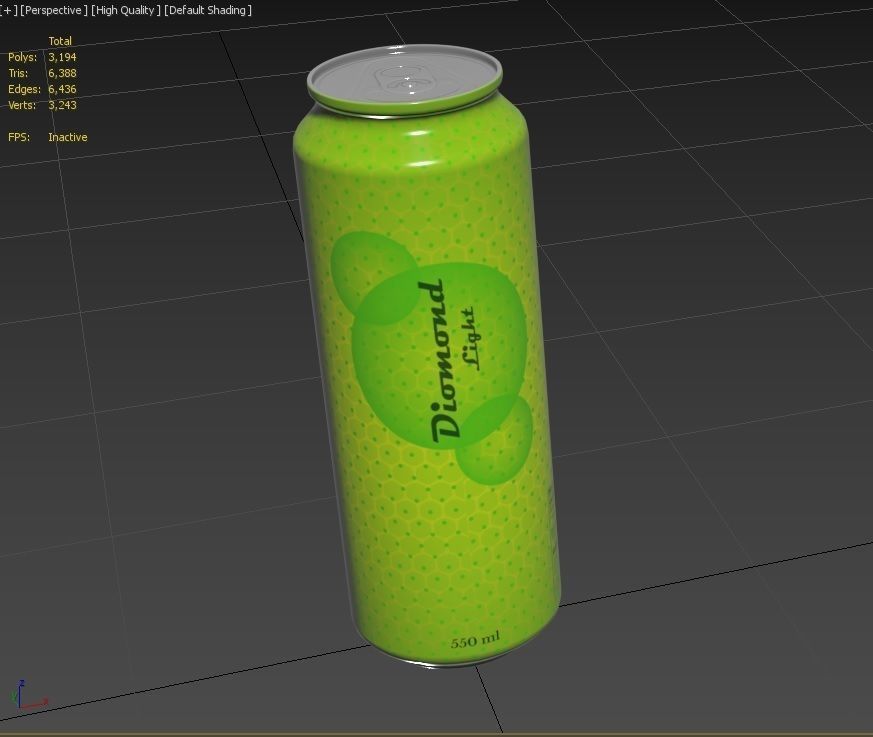The height and width of the screenshot is (737, 873).
Task: Click the 'Total' statistics header
Action: pos(60,41)
